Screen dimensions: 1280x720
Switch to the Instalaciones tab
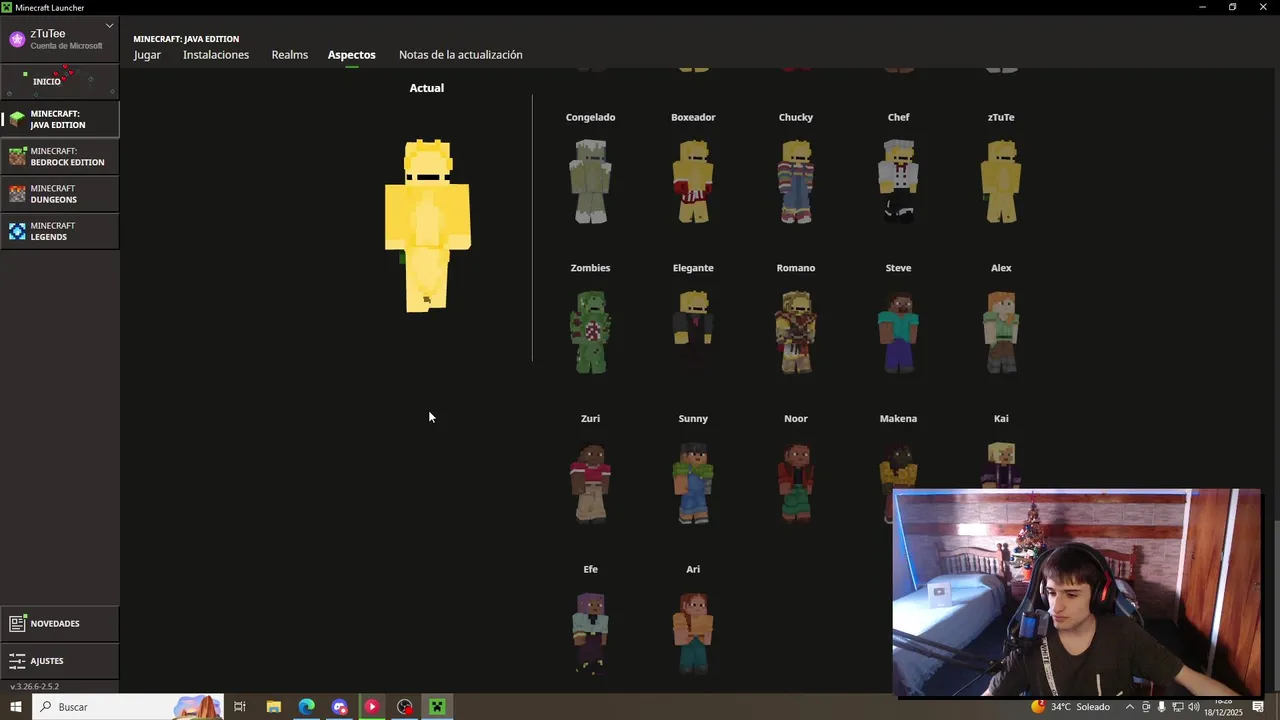tap(216, 55)
